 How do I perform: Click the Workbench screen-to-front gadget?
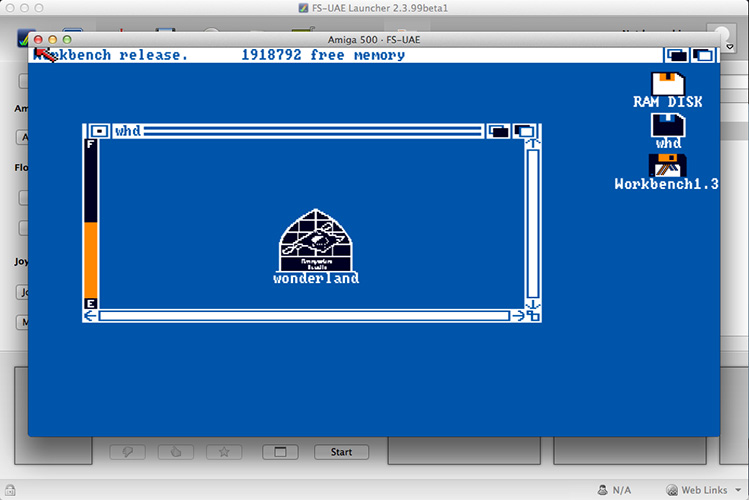pyautogui.click(x=703, y=56)
